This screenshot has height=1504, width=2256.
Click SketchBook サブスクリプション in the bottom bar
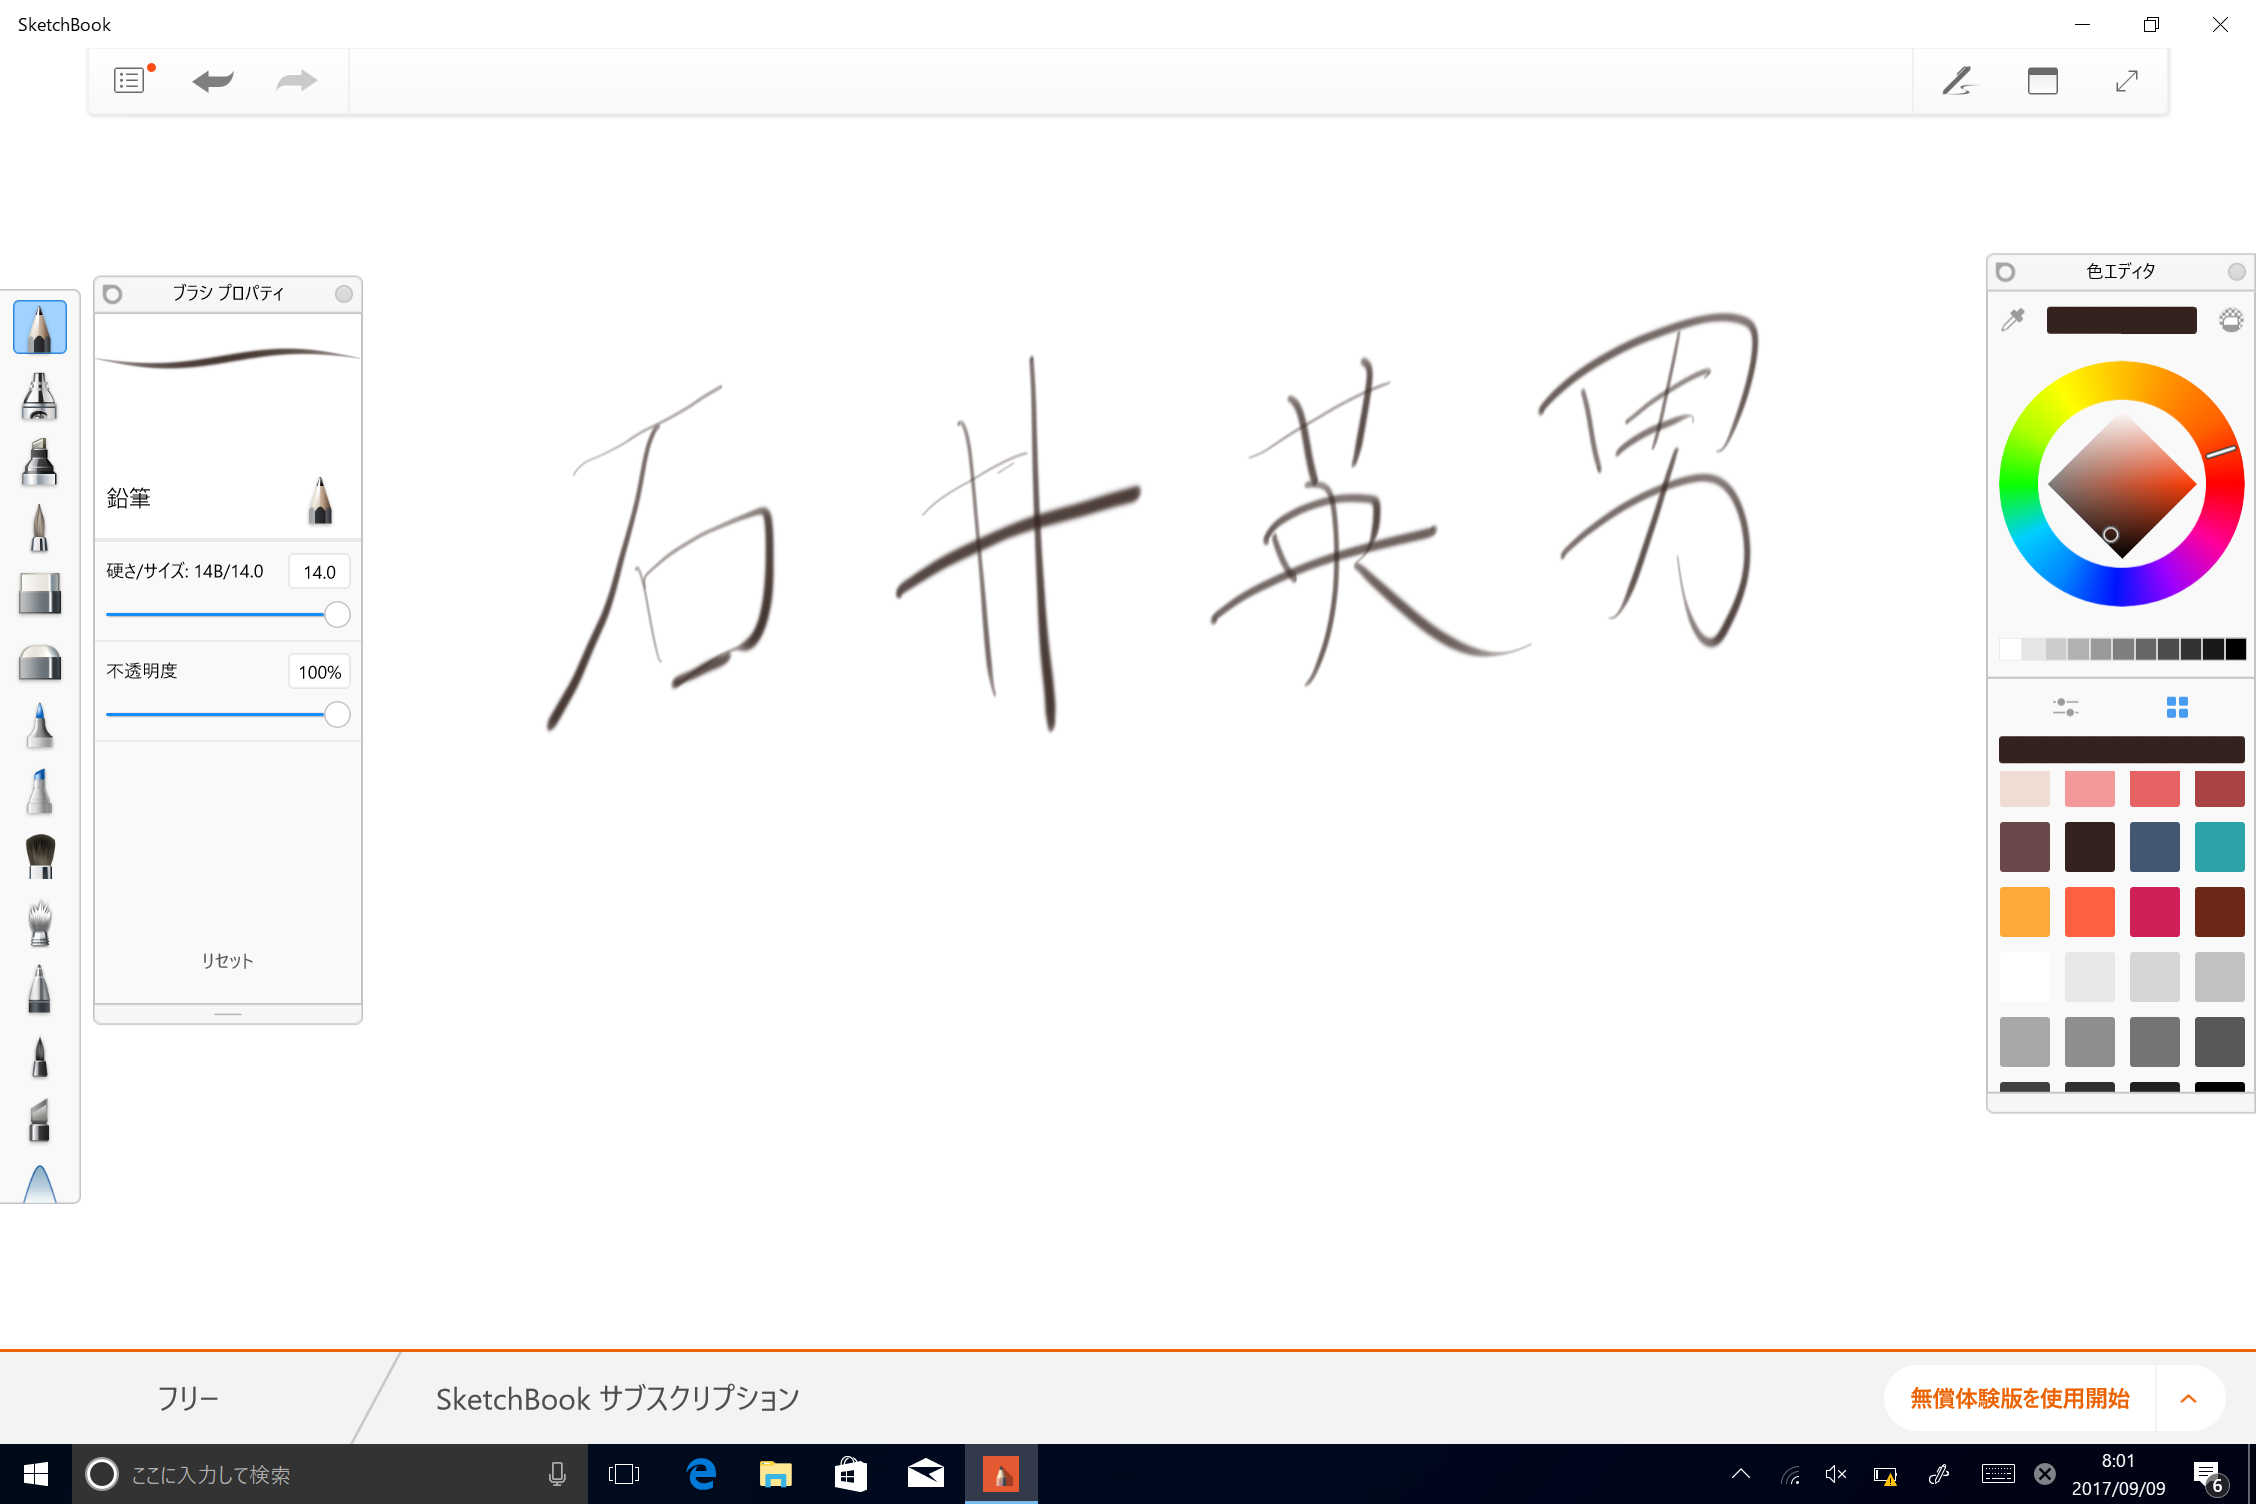[616, 1398]
